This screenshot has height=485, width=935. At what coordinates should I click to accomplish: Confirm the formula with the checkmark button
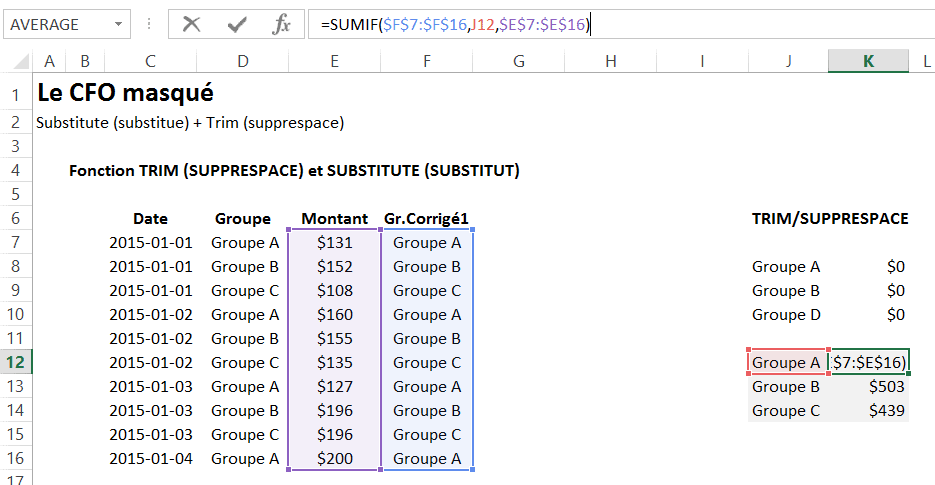pos(237,25)
